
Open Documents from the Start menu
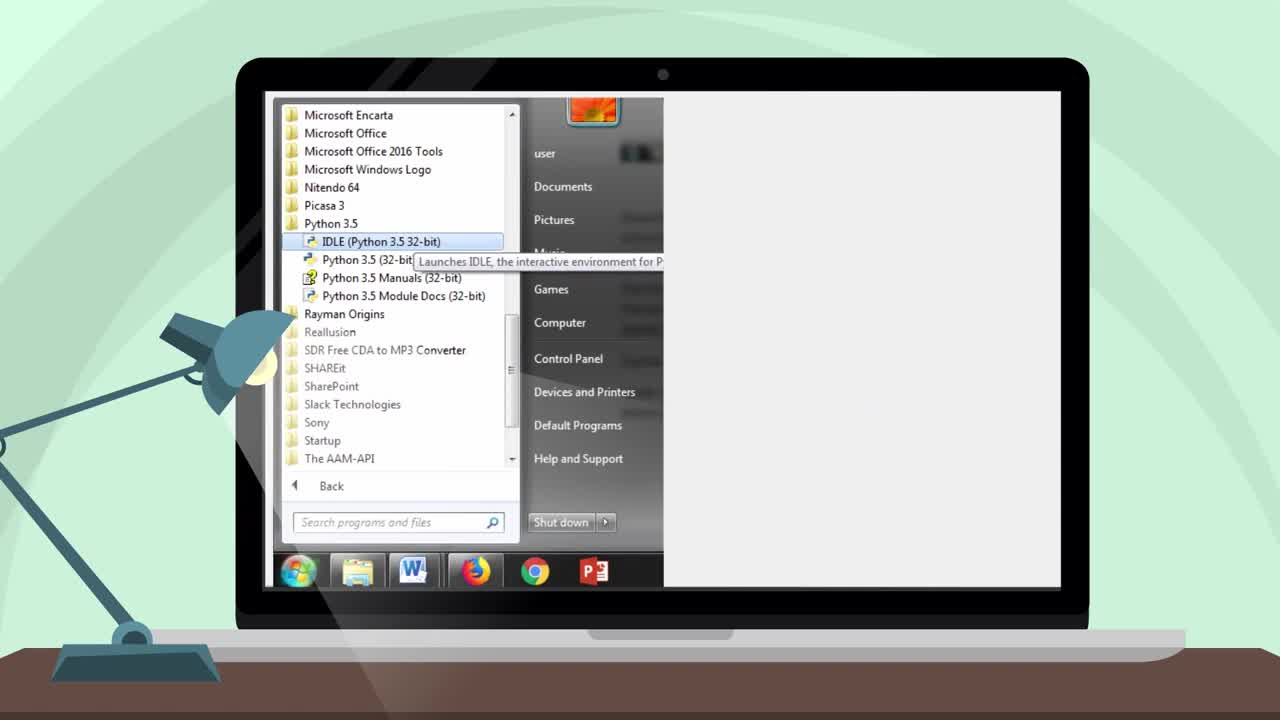(x=563, y=187)
